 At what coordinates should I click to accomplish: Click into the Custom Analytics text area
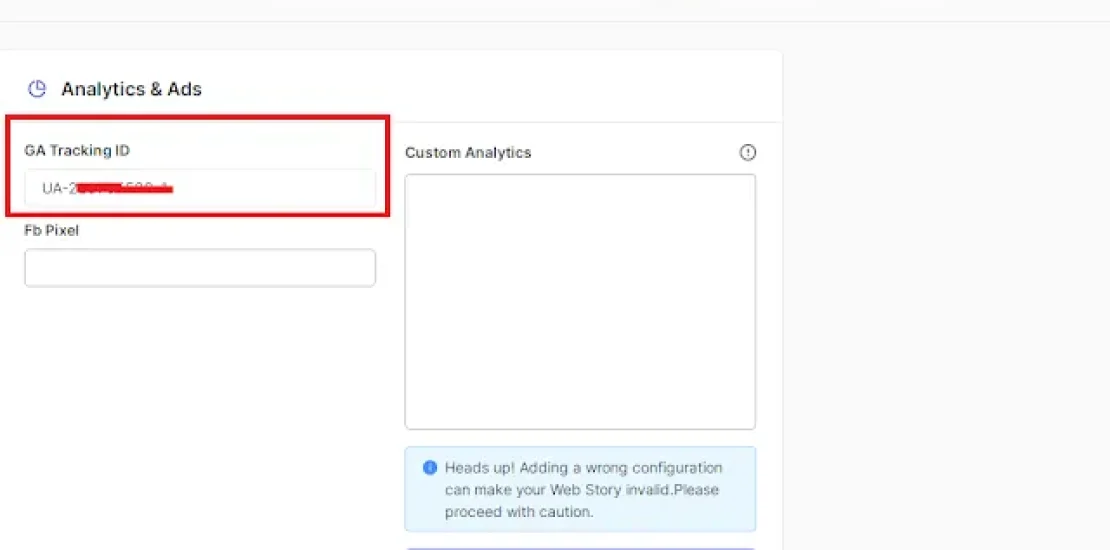tap(580, 300)
